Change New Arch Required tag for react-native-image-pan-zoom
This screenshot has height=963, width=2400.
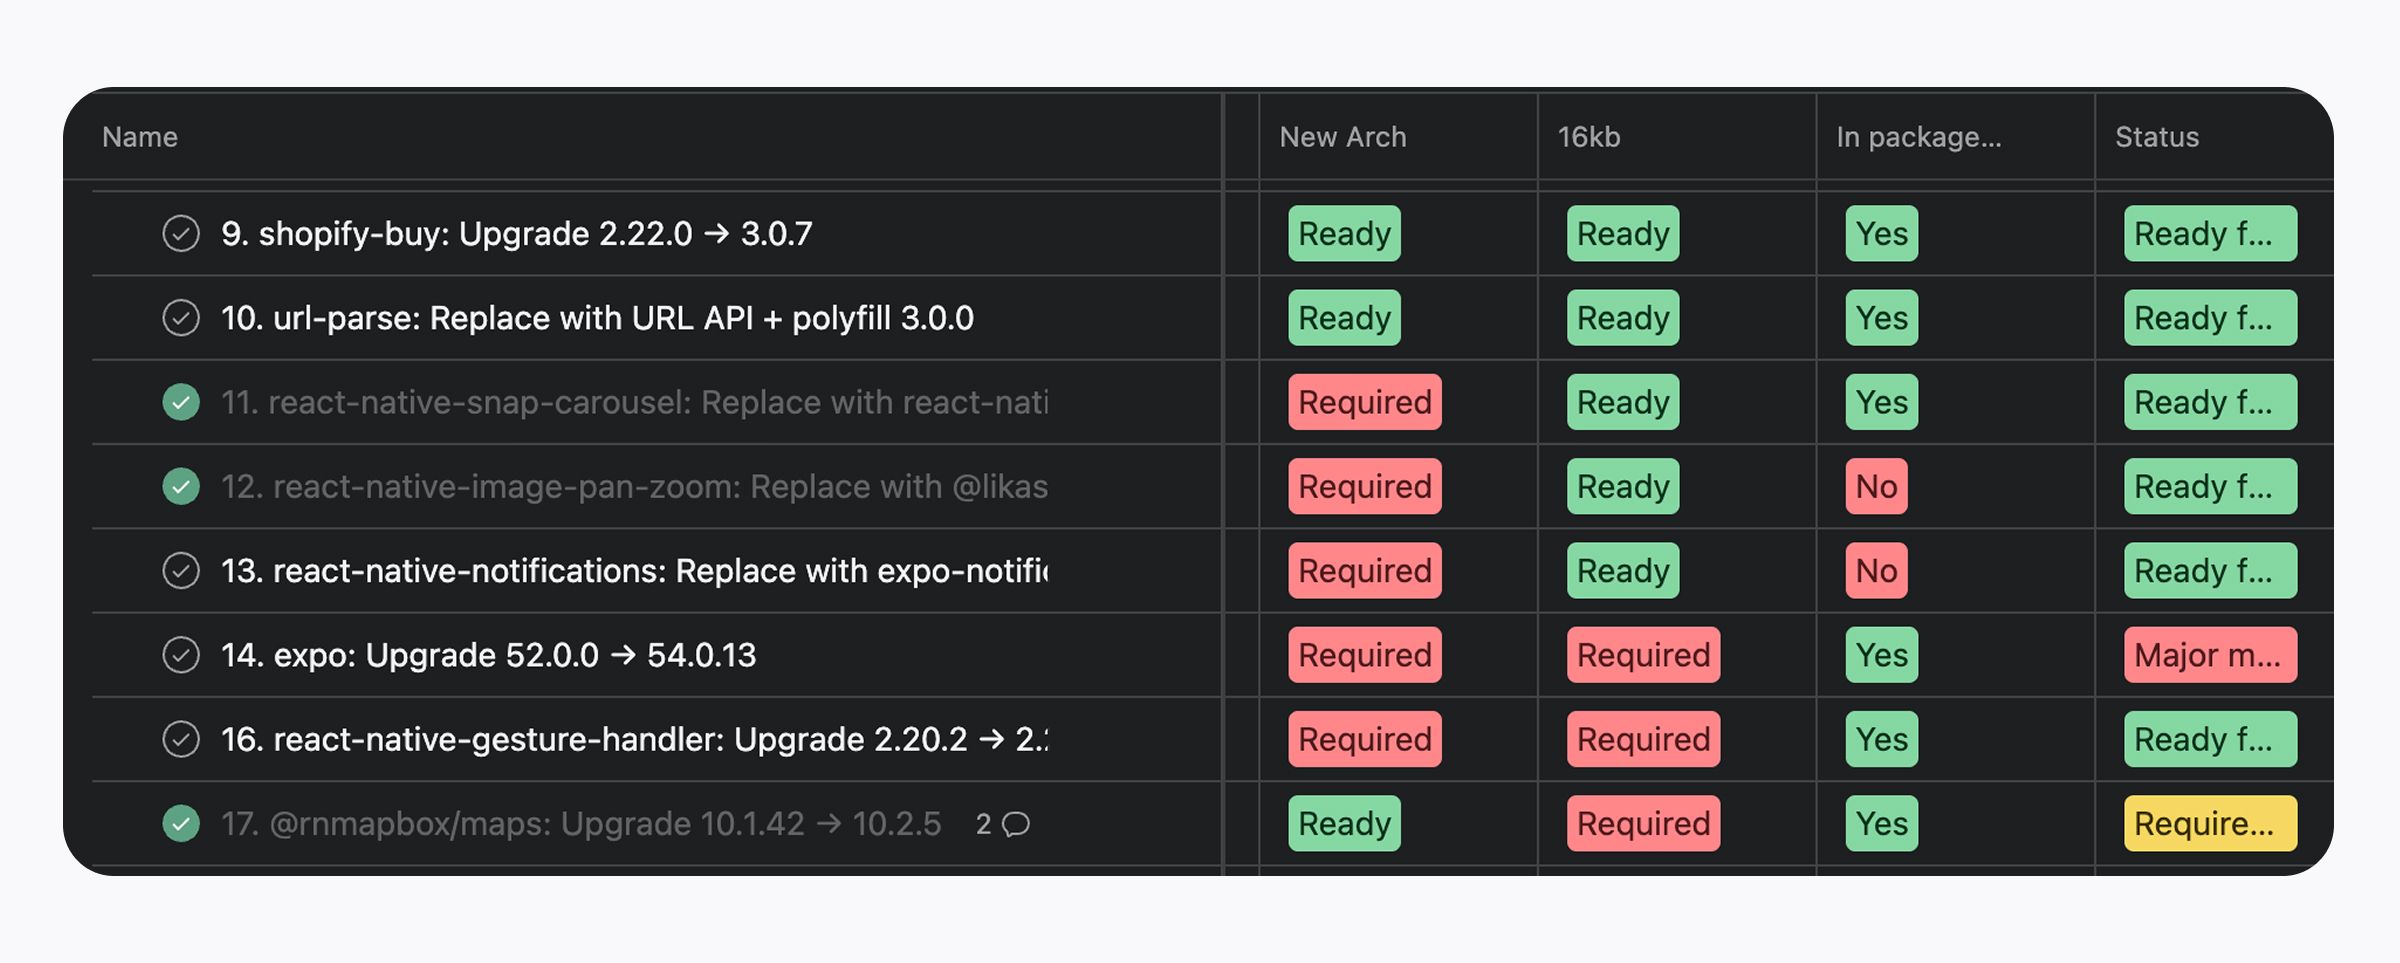tap(1365, 486)
